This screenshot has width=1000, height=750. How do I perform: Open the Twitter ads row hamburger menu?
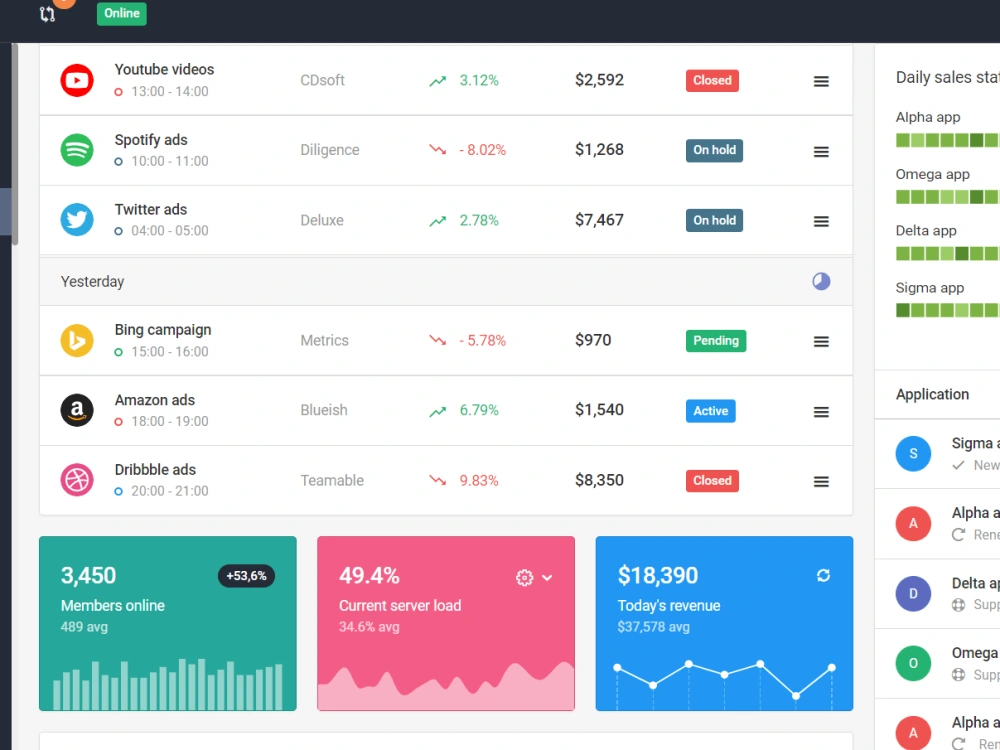click(x=821, y=221)
